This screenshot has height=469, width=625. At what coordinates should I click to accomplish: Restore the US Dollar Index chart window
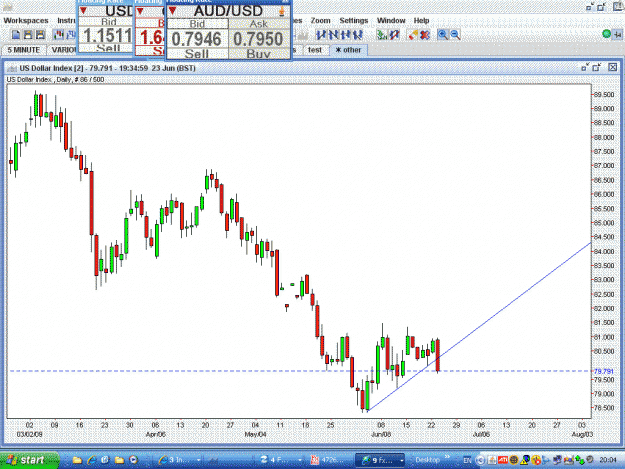585,68
